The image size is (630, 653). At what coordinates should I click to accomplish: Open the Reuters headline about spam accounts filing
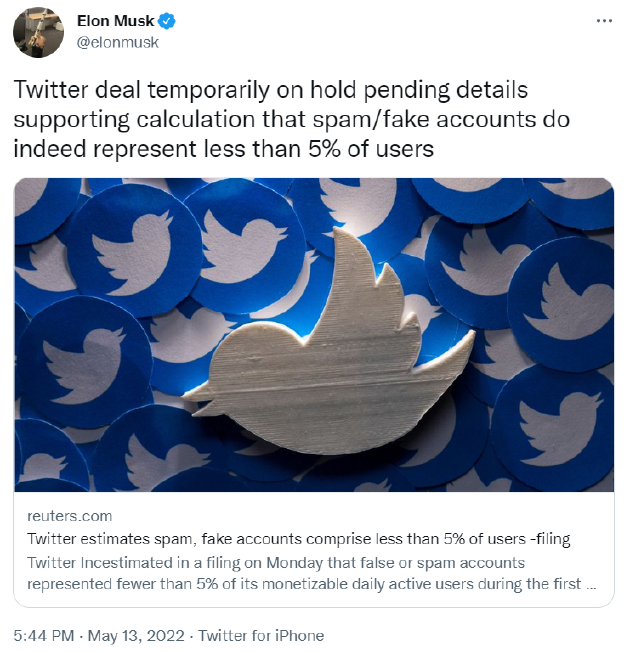(299, 539)
